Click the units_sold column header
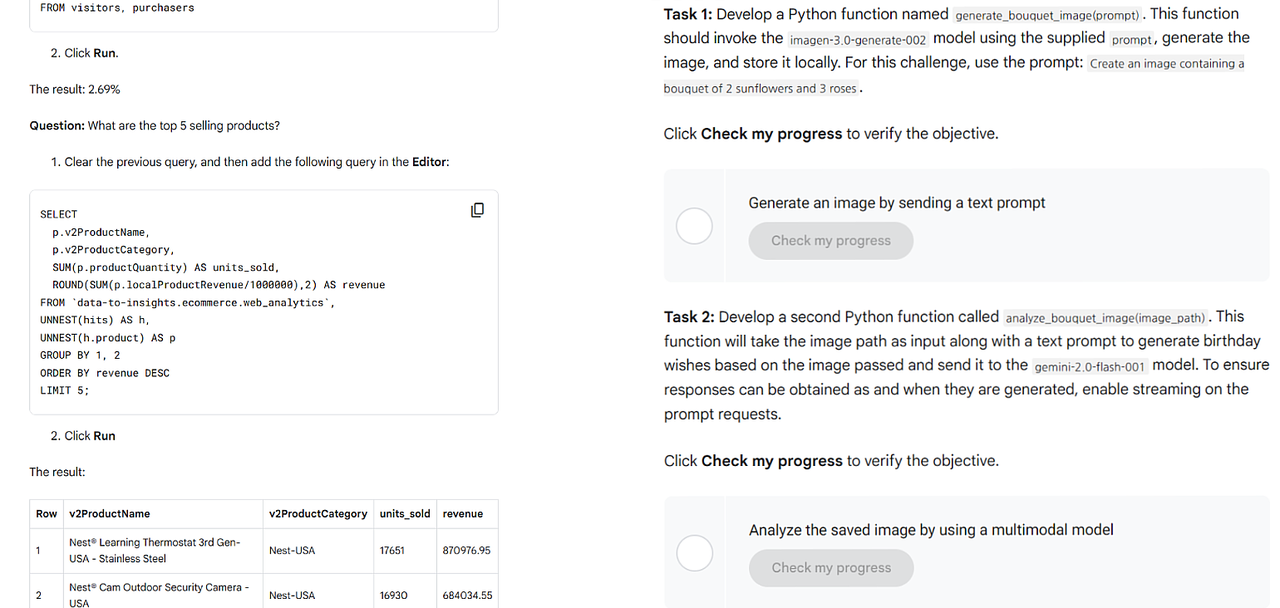Viewport: 1280px width, 608px height. pyautogui.click(x=405, y=514)
